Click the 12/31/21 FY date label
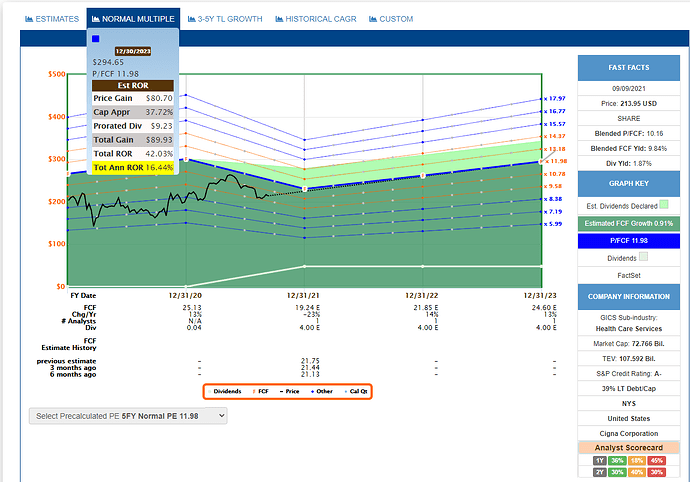Viewport: 690px width, 482px height. [x=303, y=295]
